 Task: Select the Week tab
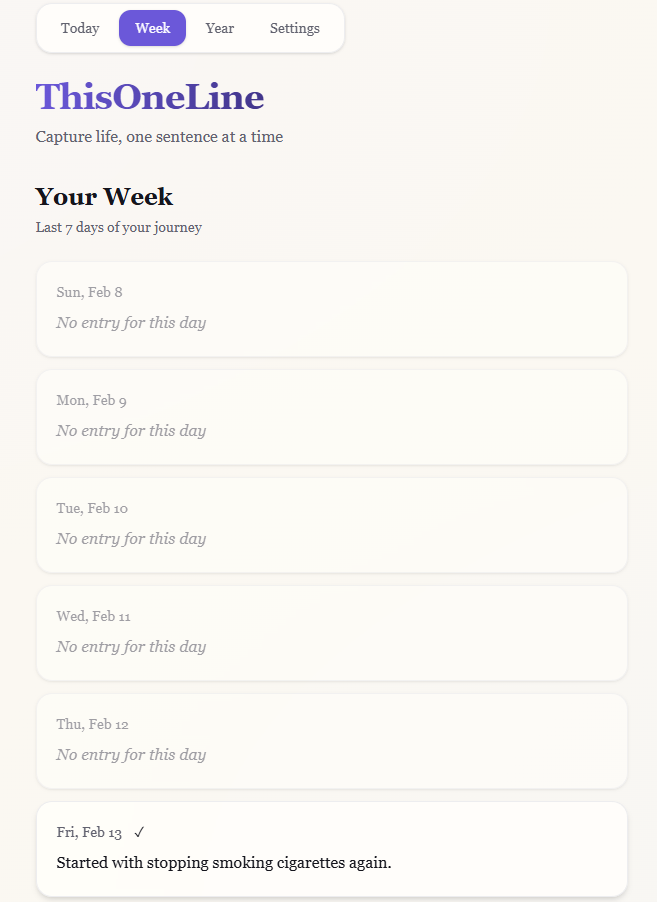tap(152, 28)
